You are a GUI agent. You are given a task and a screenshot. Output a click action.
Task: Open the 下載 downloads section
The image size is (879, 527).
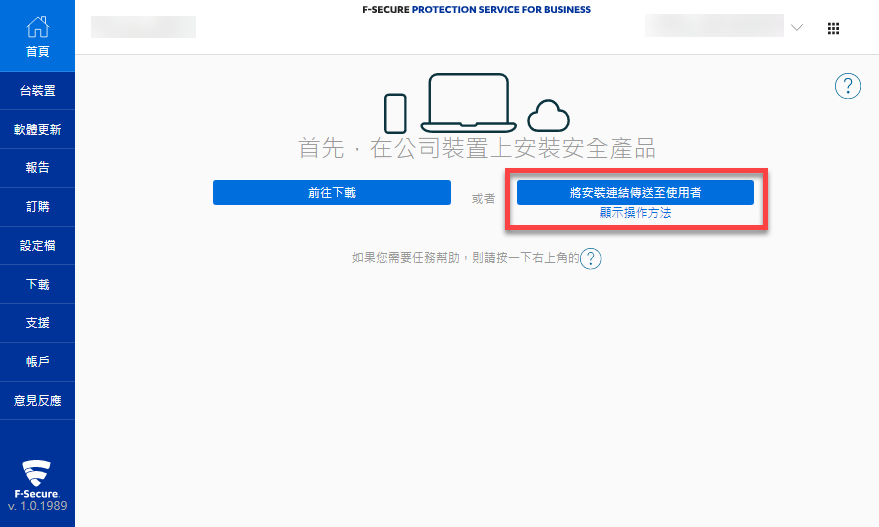(x=37, y=285)
